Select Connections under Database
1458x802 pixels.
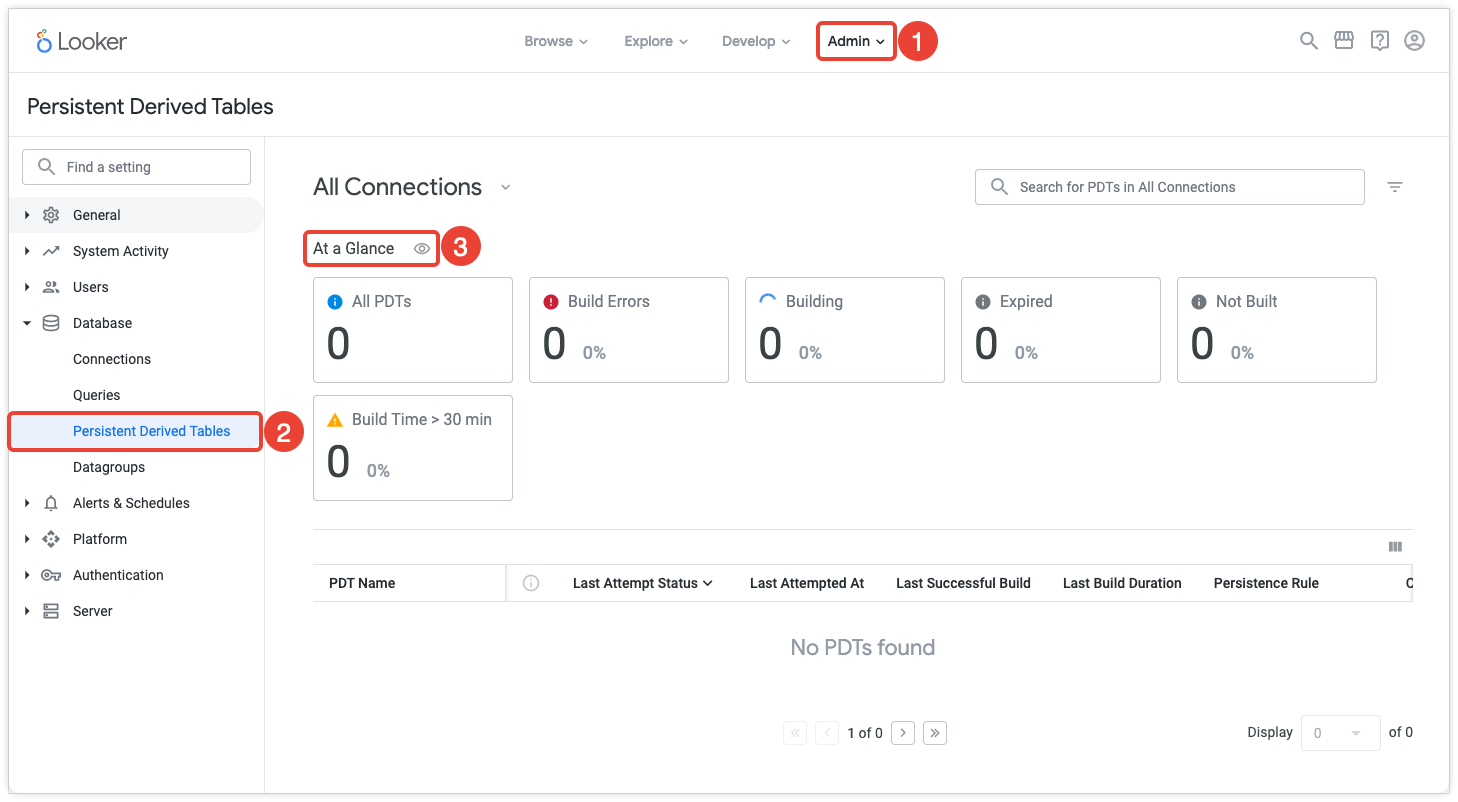click(112, 359)
